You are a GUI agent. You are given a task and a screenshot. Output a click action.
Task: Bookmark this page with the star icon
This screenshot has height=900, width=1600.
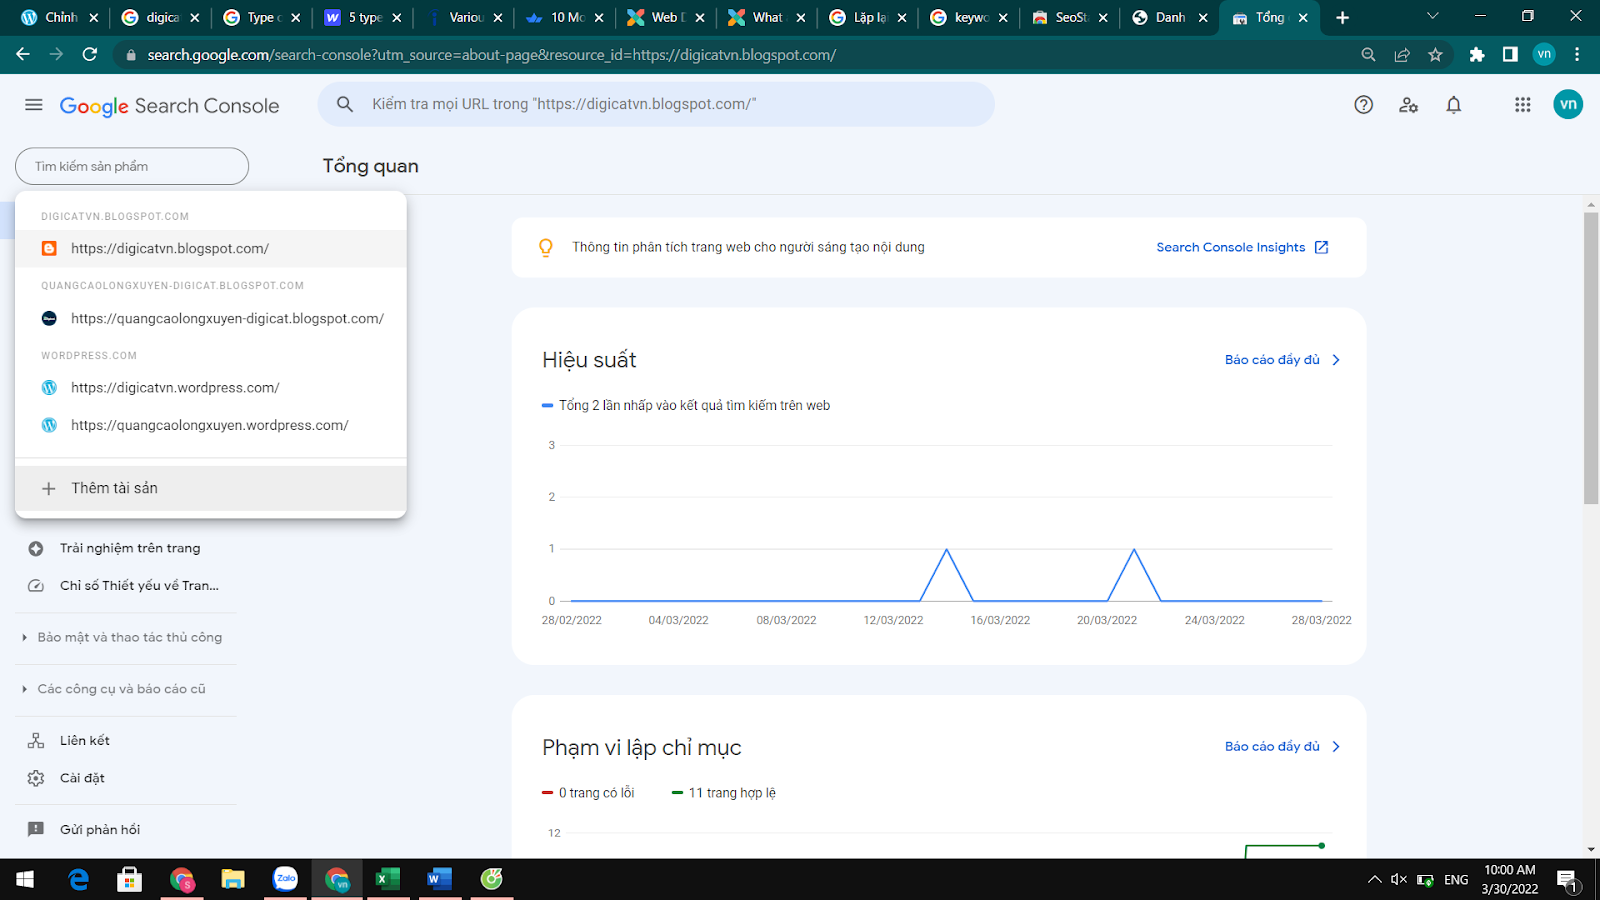[1435, 55]
